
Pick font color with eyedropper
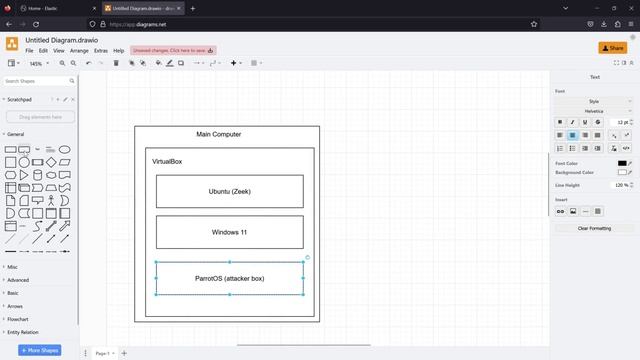(x=630, y=163)
